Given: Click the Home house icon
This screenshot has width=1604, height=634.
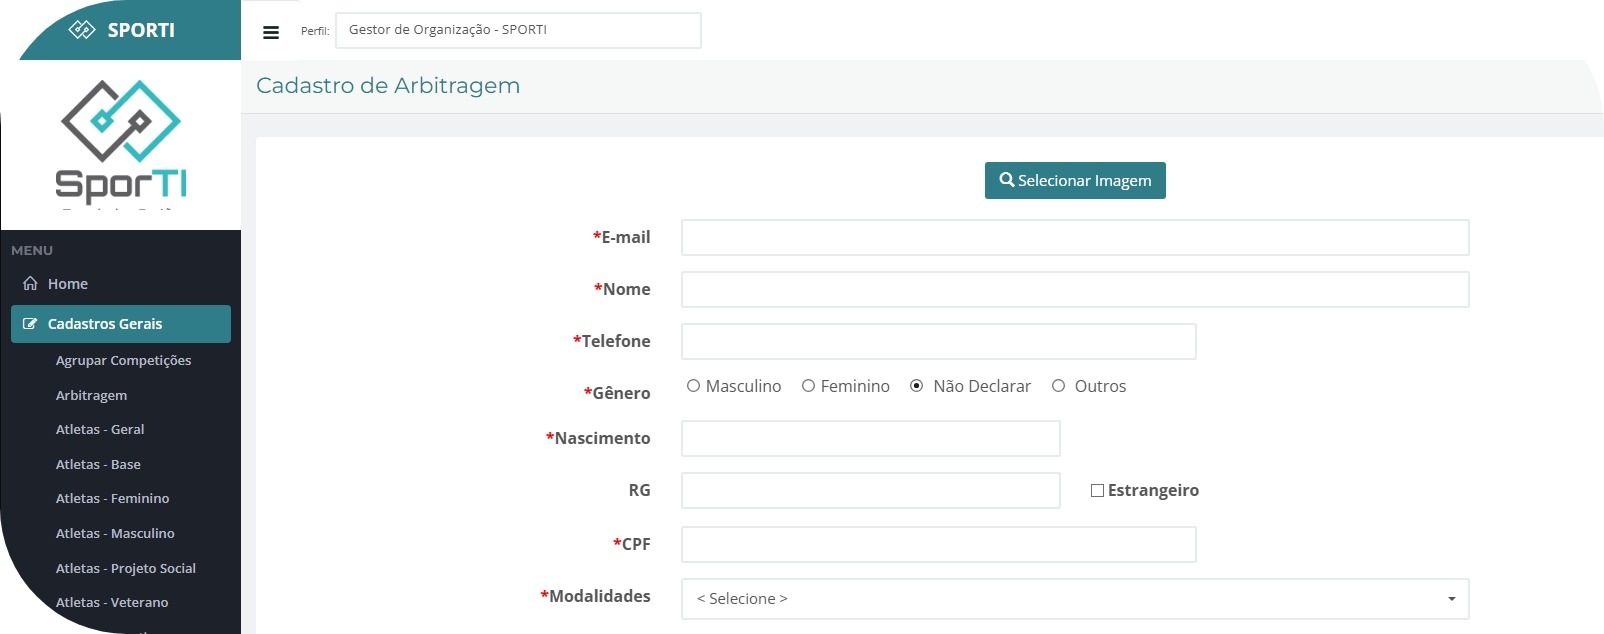Looking at the screenshot, I should click(x=31, y=284).
